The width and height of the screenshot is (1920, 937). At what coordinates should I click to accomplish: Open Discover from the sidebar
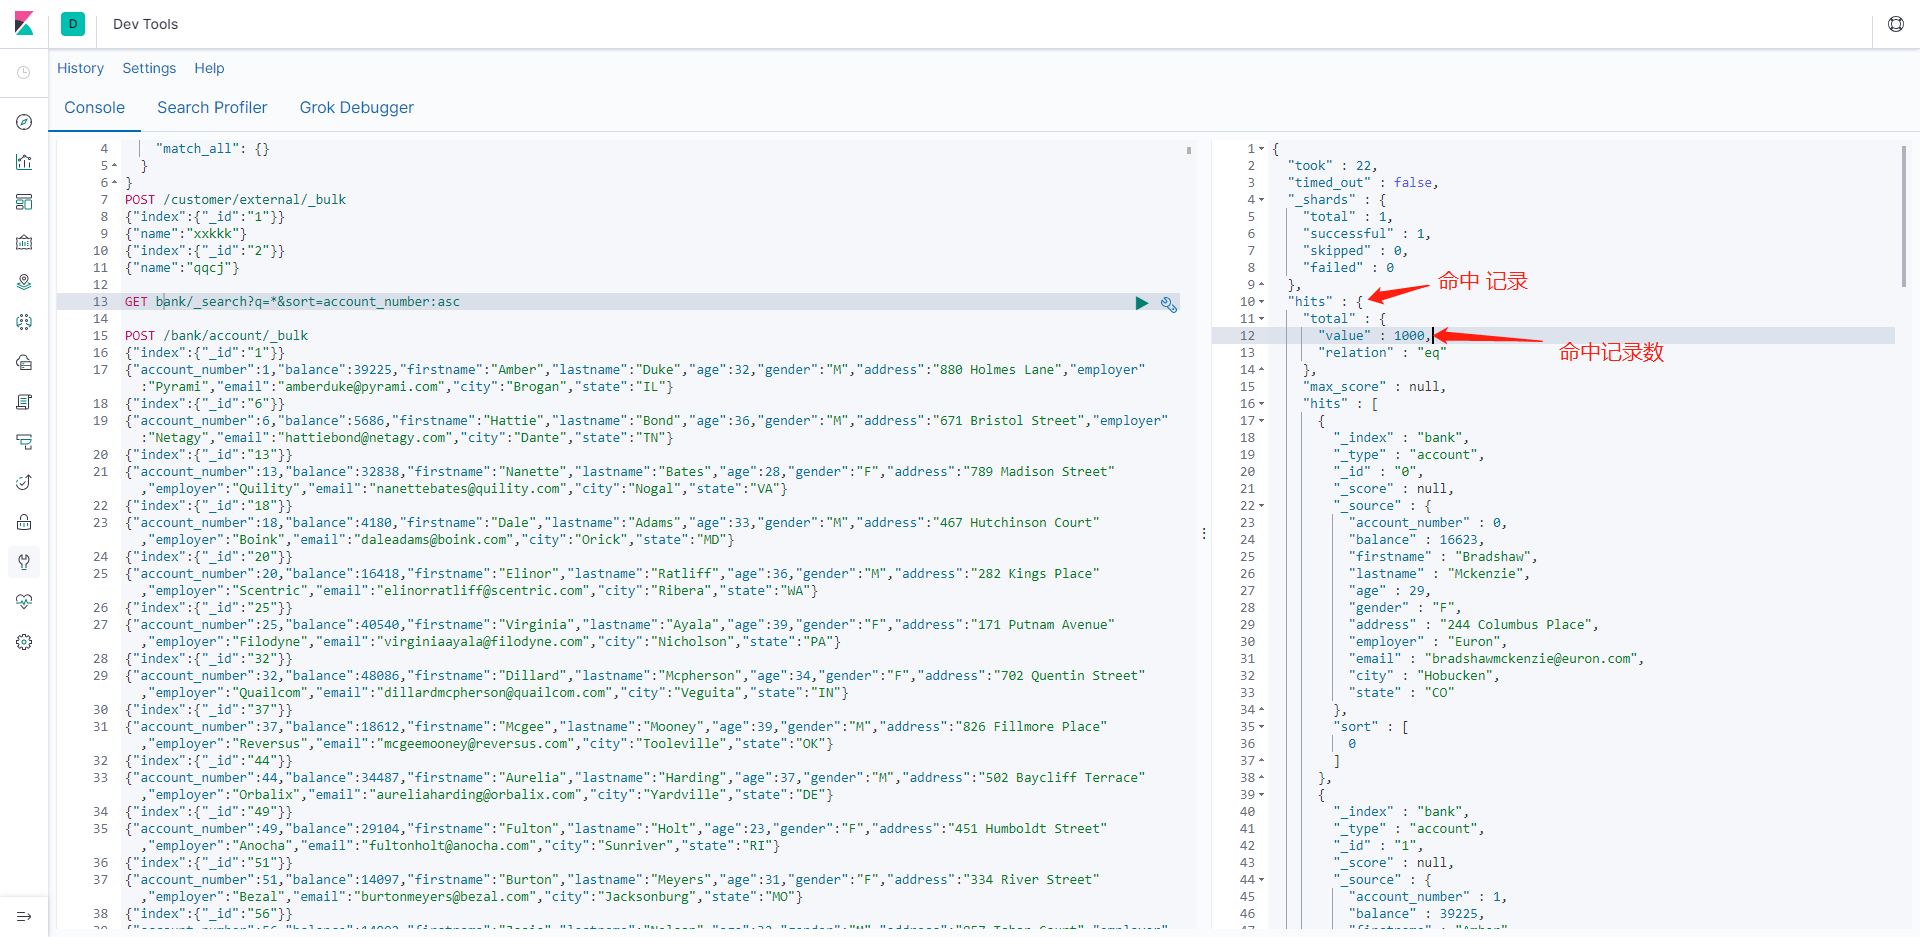point(24,122)
